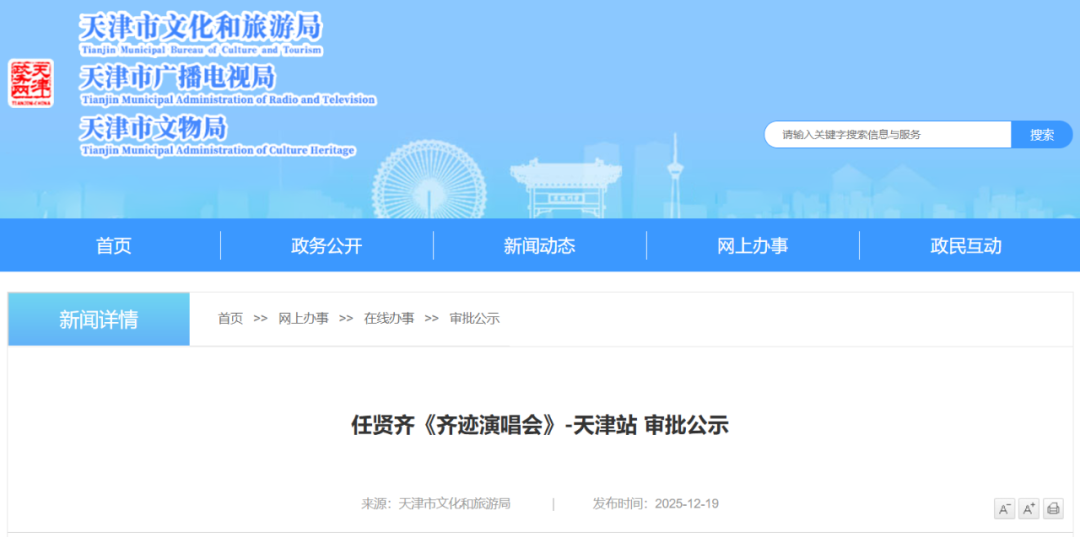Click the article title 任贤齐《齐迹演唱会》-天津站 审批公示
The width and height of the screenshot is (1080, 537).
(x=540, y=425)
